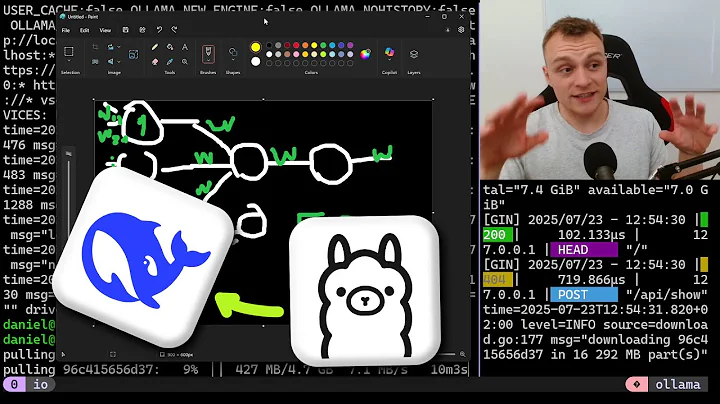Click the purple "HEAD" label in terminal

(x=584, y=250)
